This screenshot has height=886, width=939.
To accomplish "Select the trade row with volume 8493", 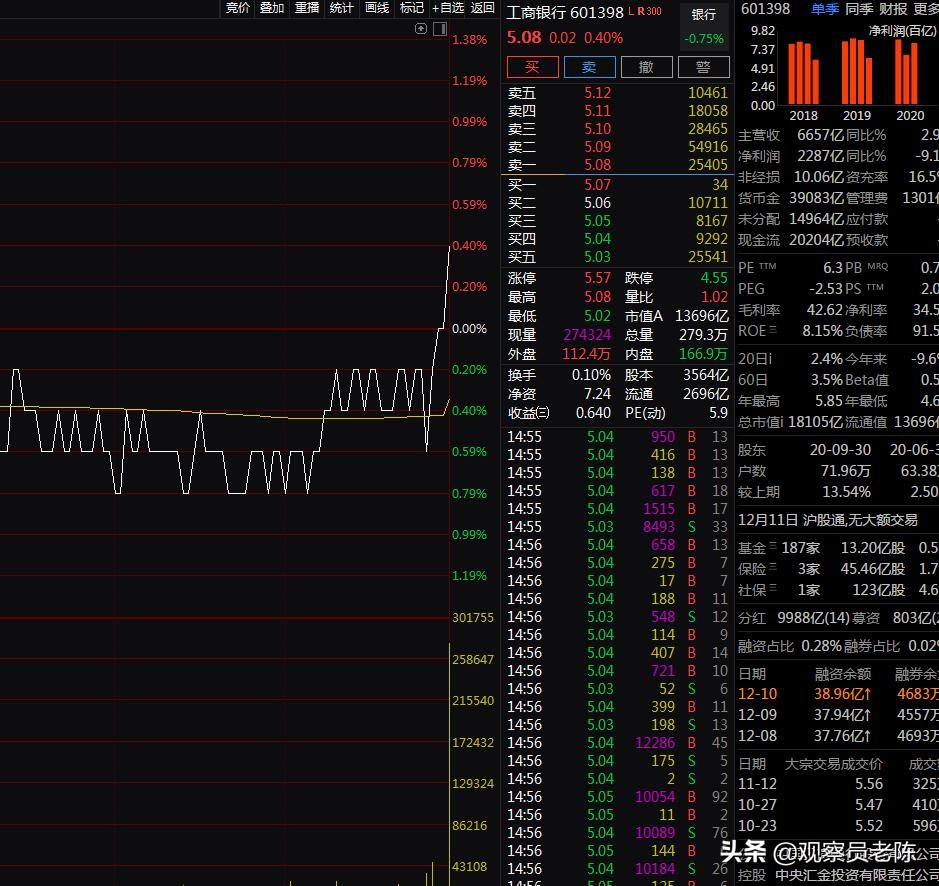I will click(617, 527).
